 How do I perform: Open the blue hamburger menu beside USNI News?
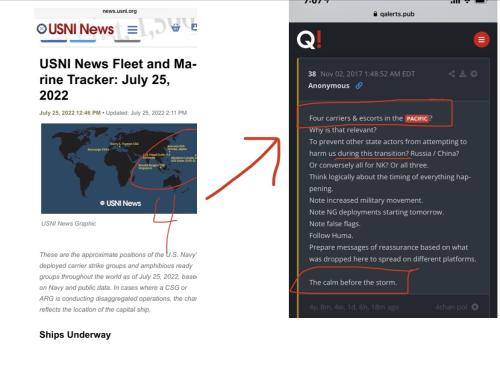(133, 30)
